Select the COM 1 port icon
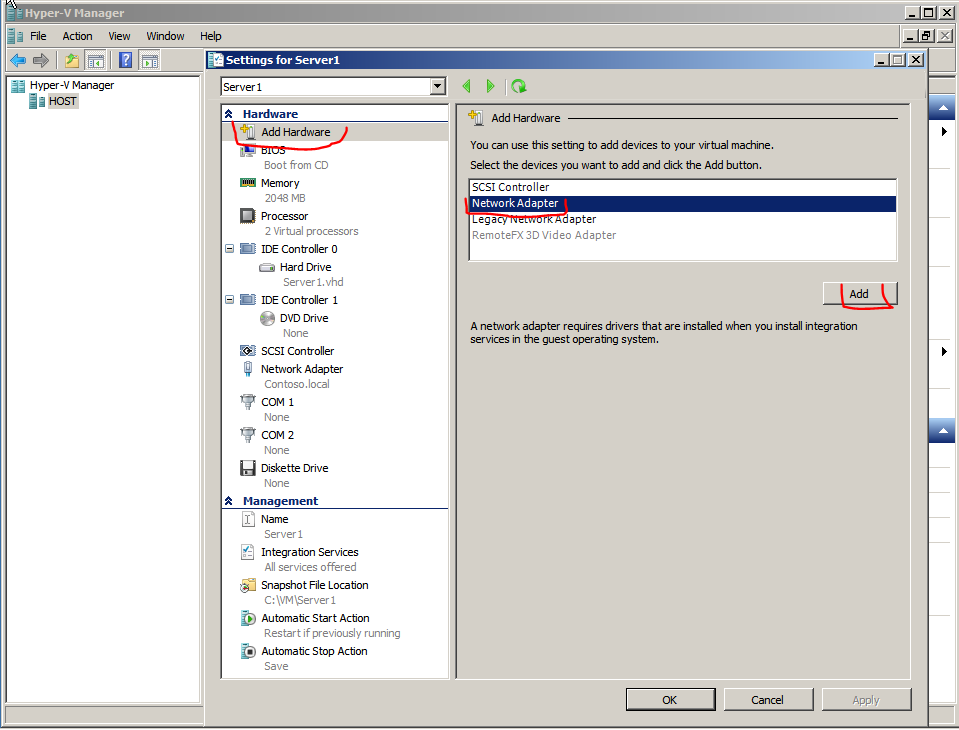Viewport: 959px width, 730px height. click(248, 402)
